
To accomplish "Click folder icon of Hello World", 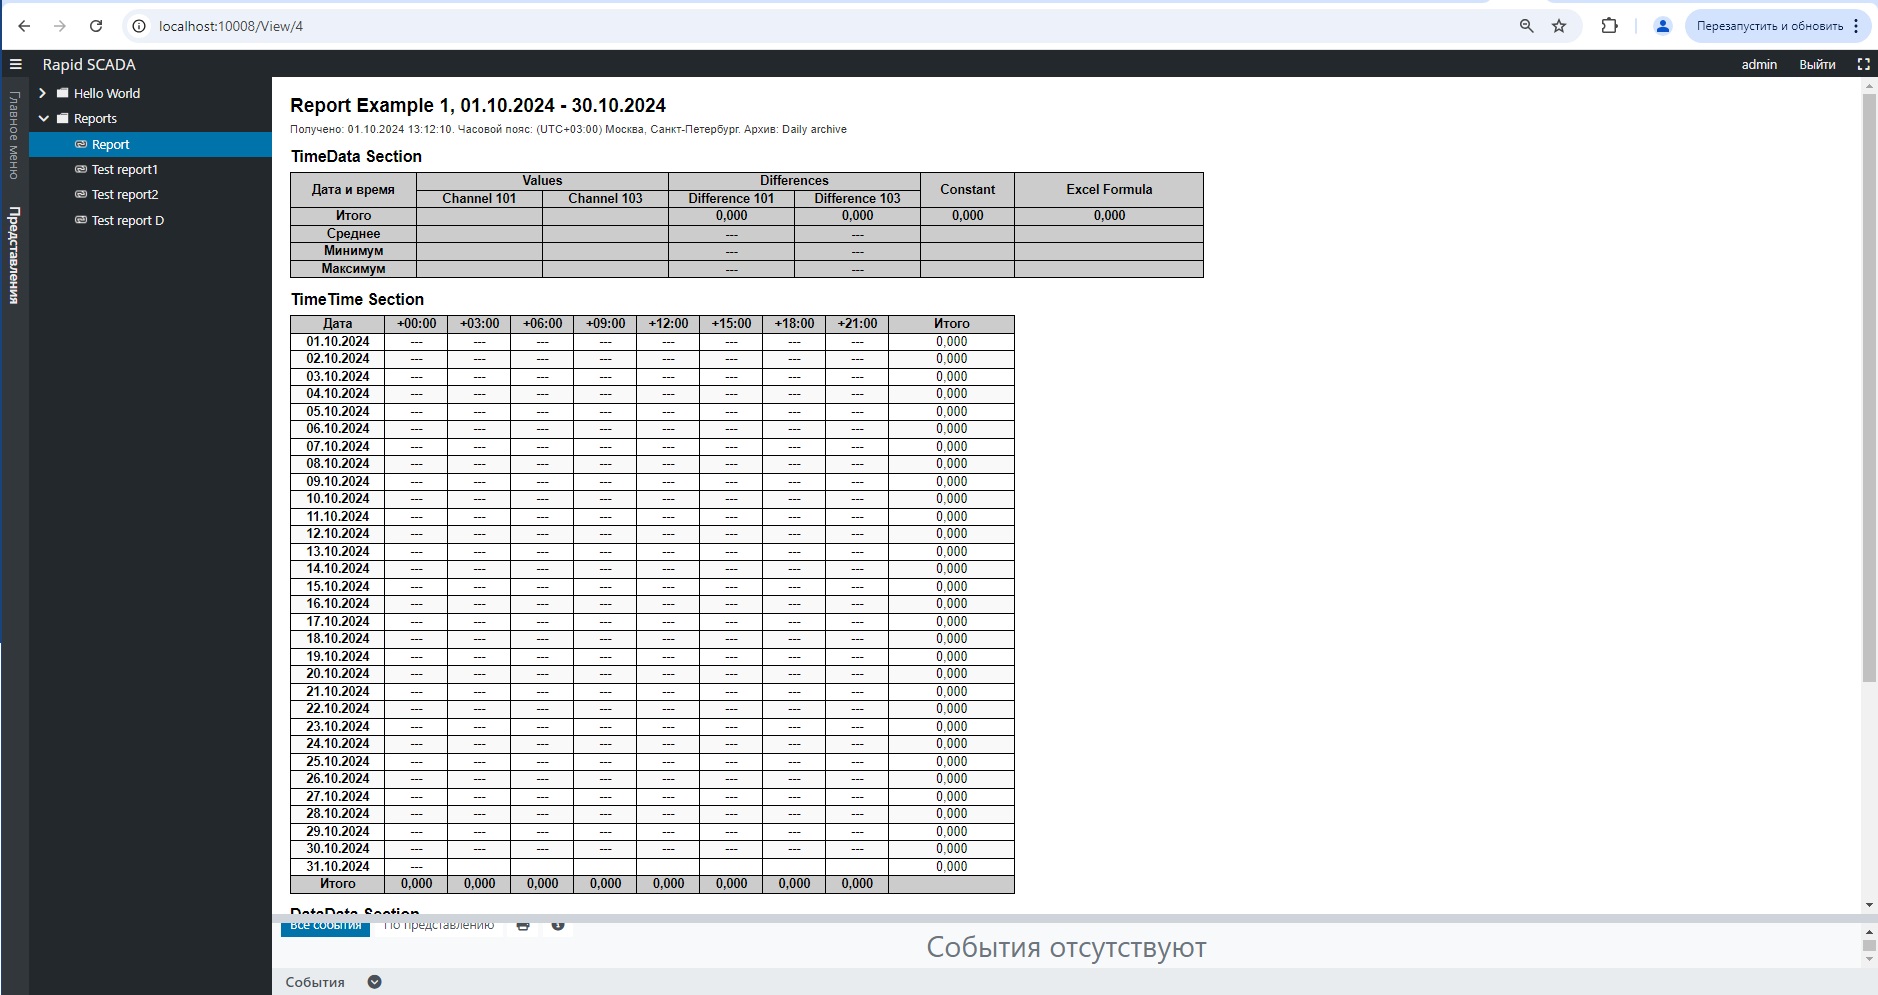I will 63,93.
